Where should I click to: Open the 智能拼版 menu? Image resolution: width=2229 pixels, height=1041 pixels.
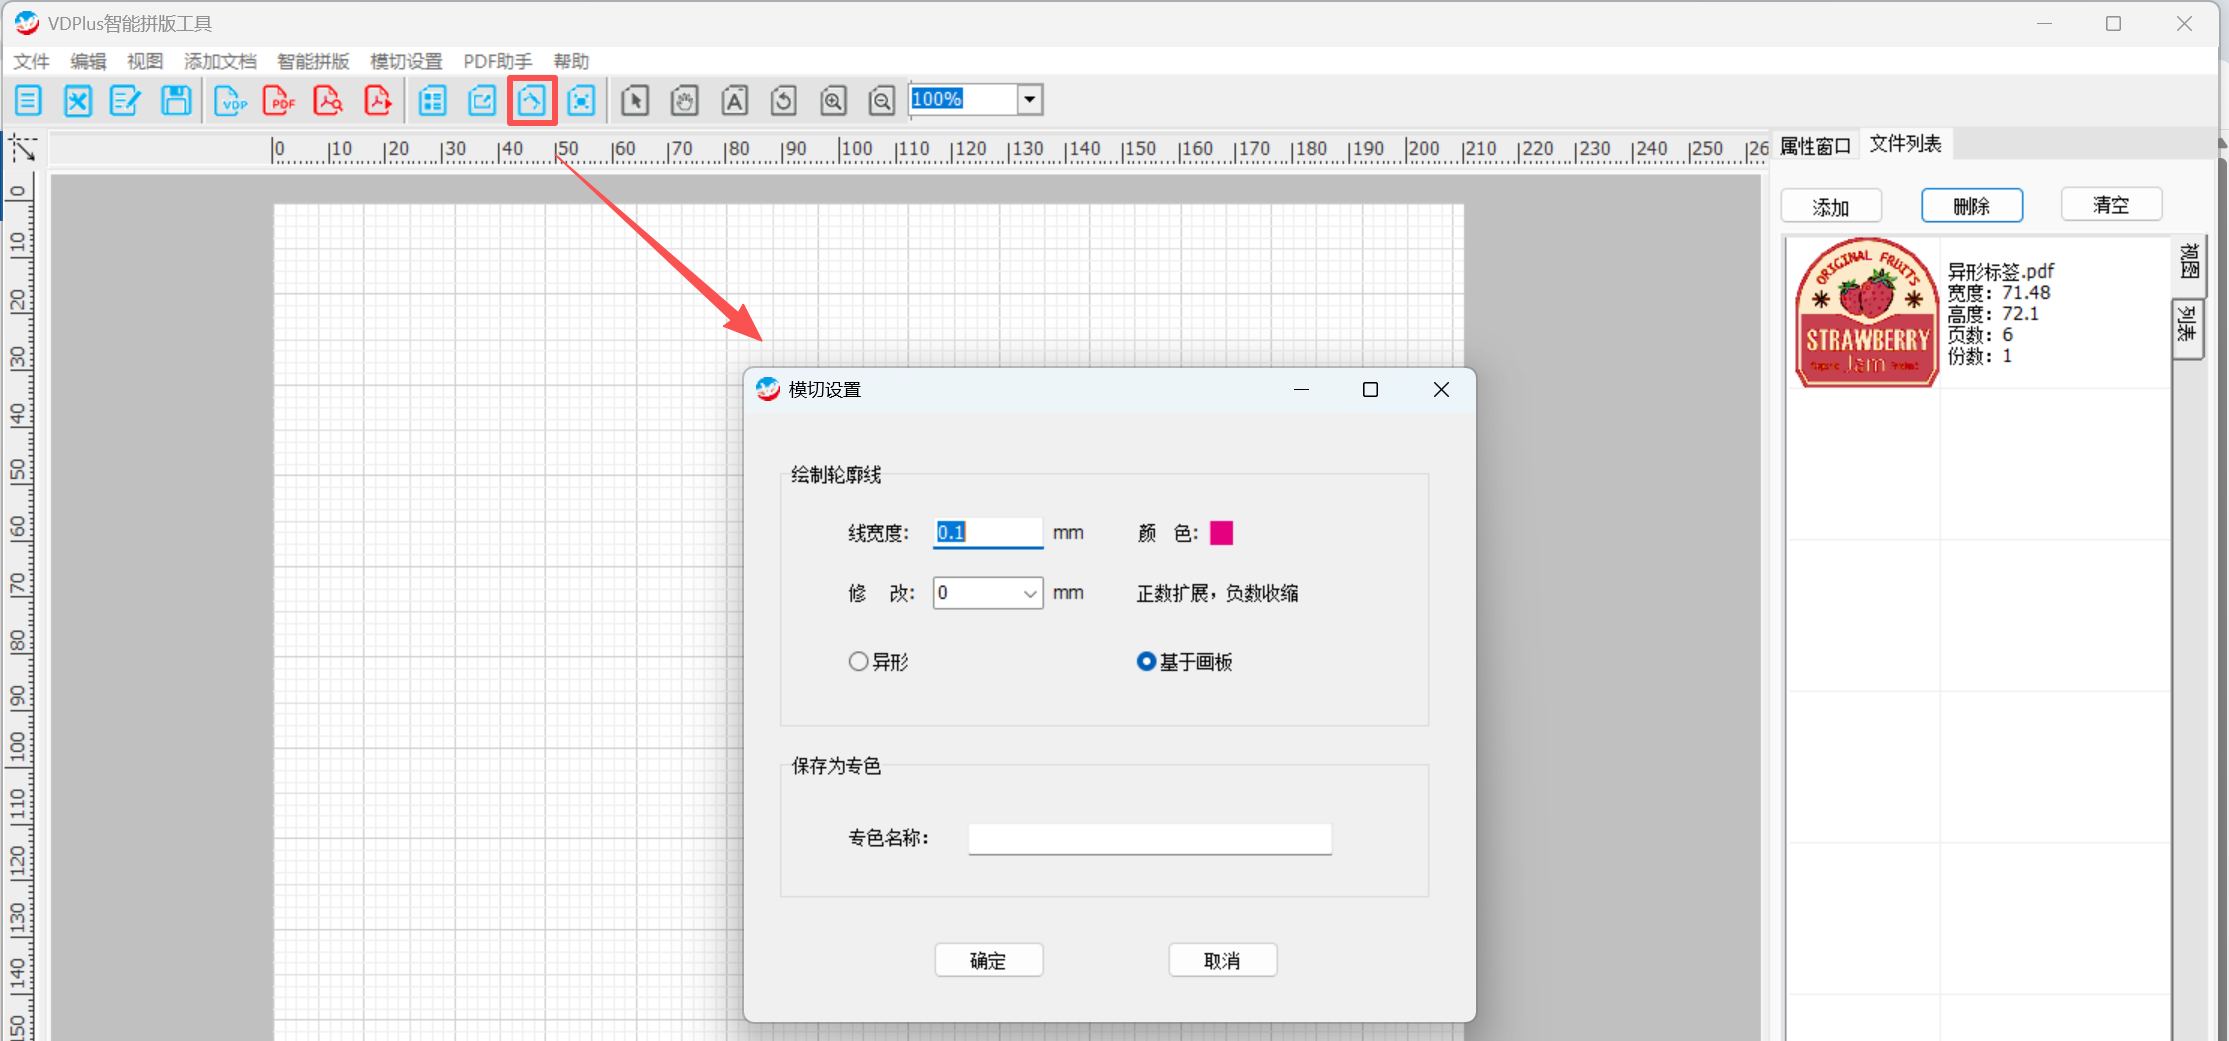(313, 61)
